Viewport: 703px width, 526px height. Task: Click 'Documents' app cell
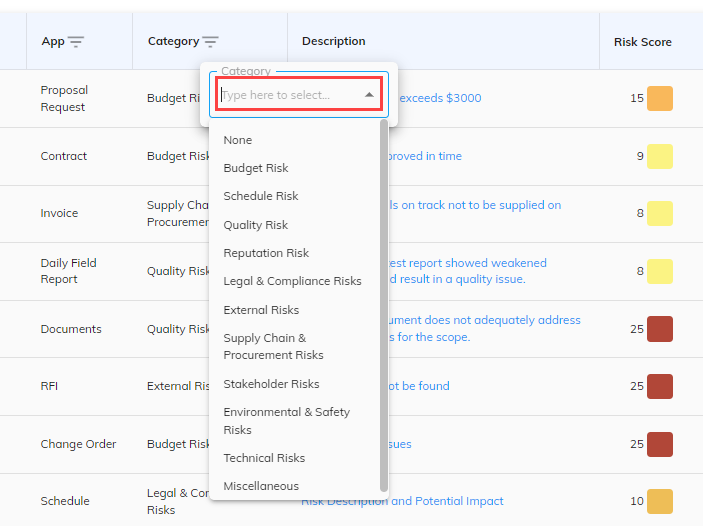click(71, 329)
